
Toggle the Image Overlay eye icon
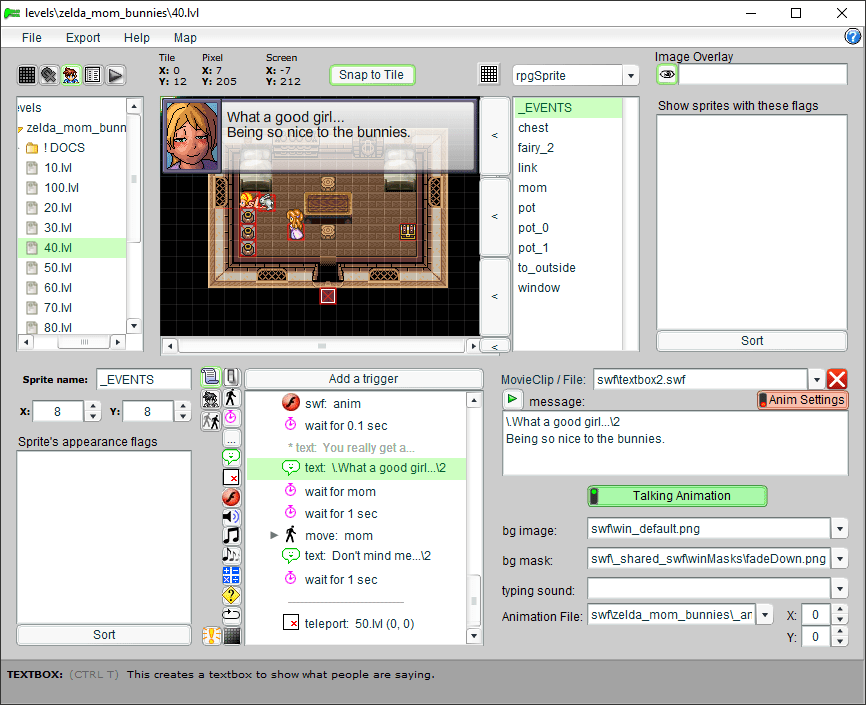(666, 74)
